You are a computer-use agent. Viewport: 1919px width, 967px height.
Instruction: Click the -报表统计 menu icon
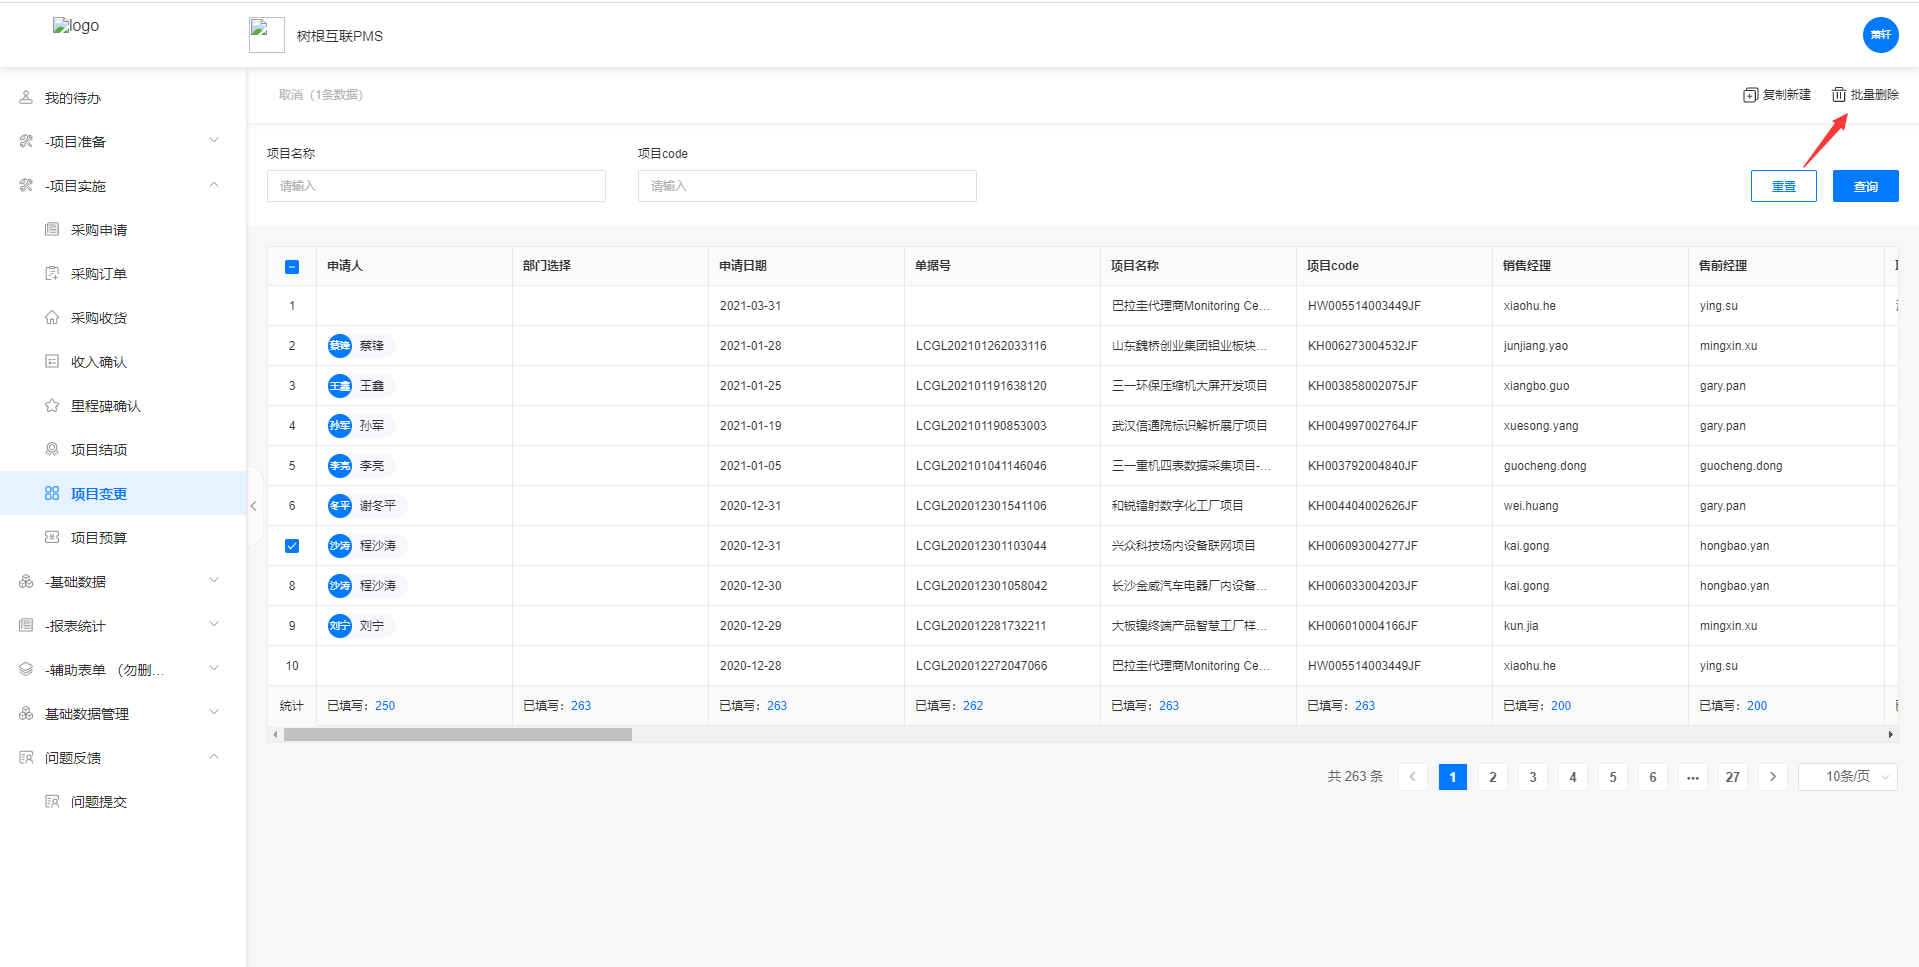click(x=26, y=626)
